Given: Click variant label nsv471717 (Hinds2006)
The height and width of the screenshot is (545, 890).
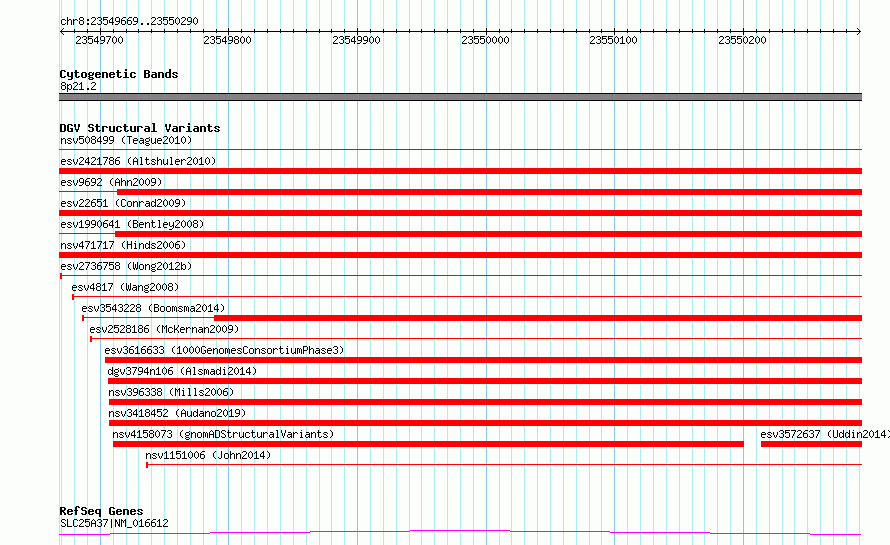Looking at the screenshot, I should [x=123, y=245].
